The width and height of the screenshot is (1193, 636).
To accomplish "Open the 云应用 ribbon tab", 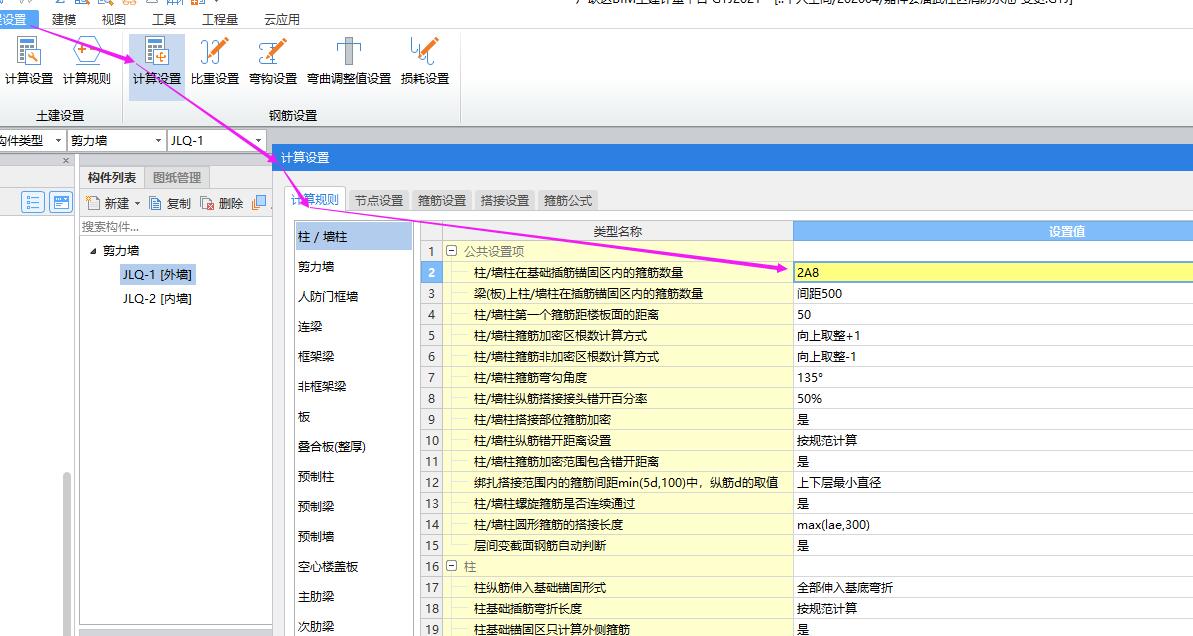I will pyautogui.click(x=282, y=19).
